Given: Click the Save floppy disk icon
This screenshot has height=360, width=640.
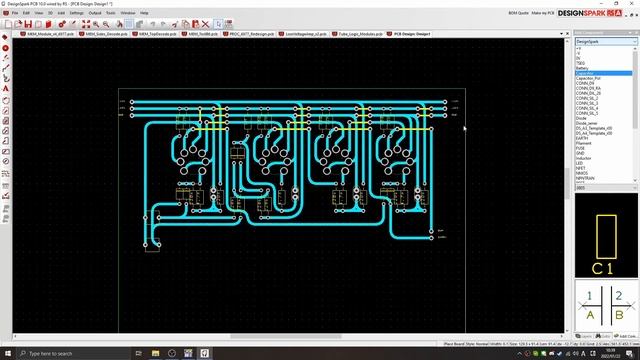Looking at the screenshot, I should pos(28,24).
